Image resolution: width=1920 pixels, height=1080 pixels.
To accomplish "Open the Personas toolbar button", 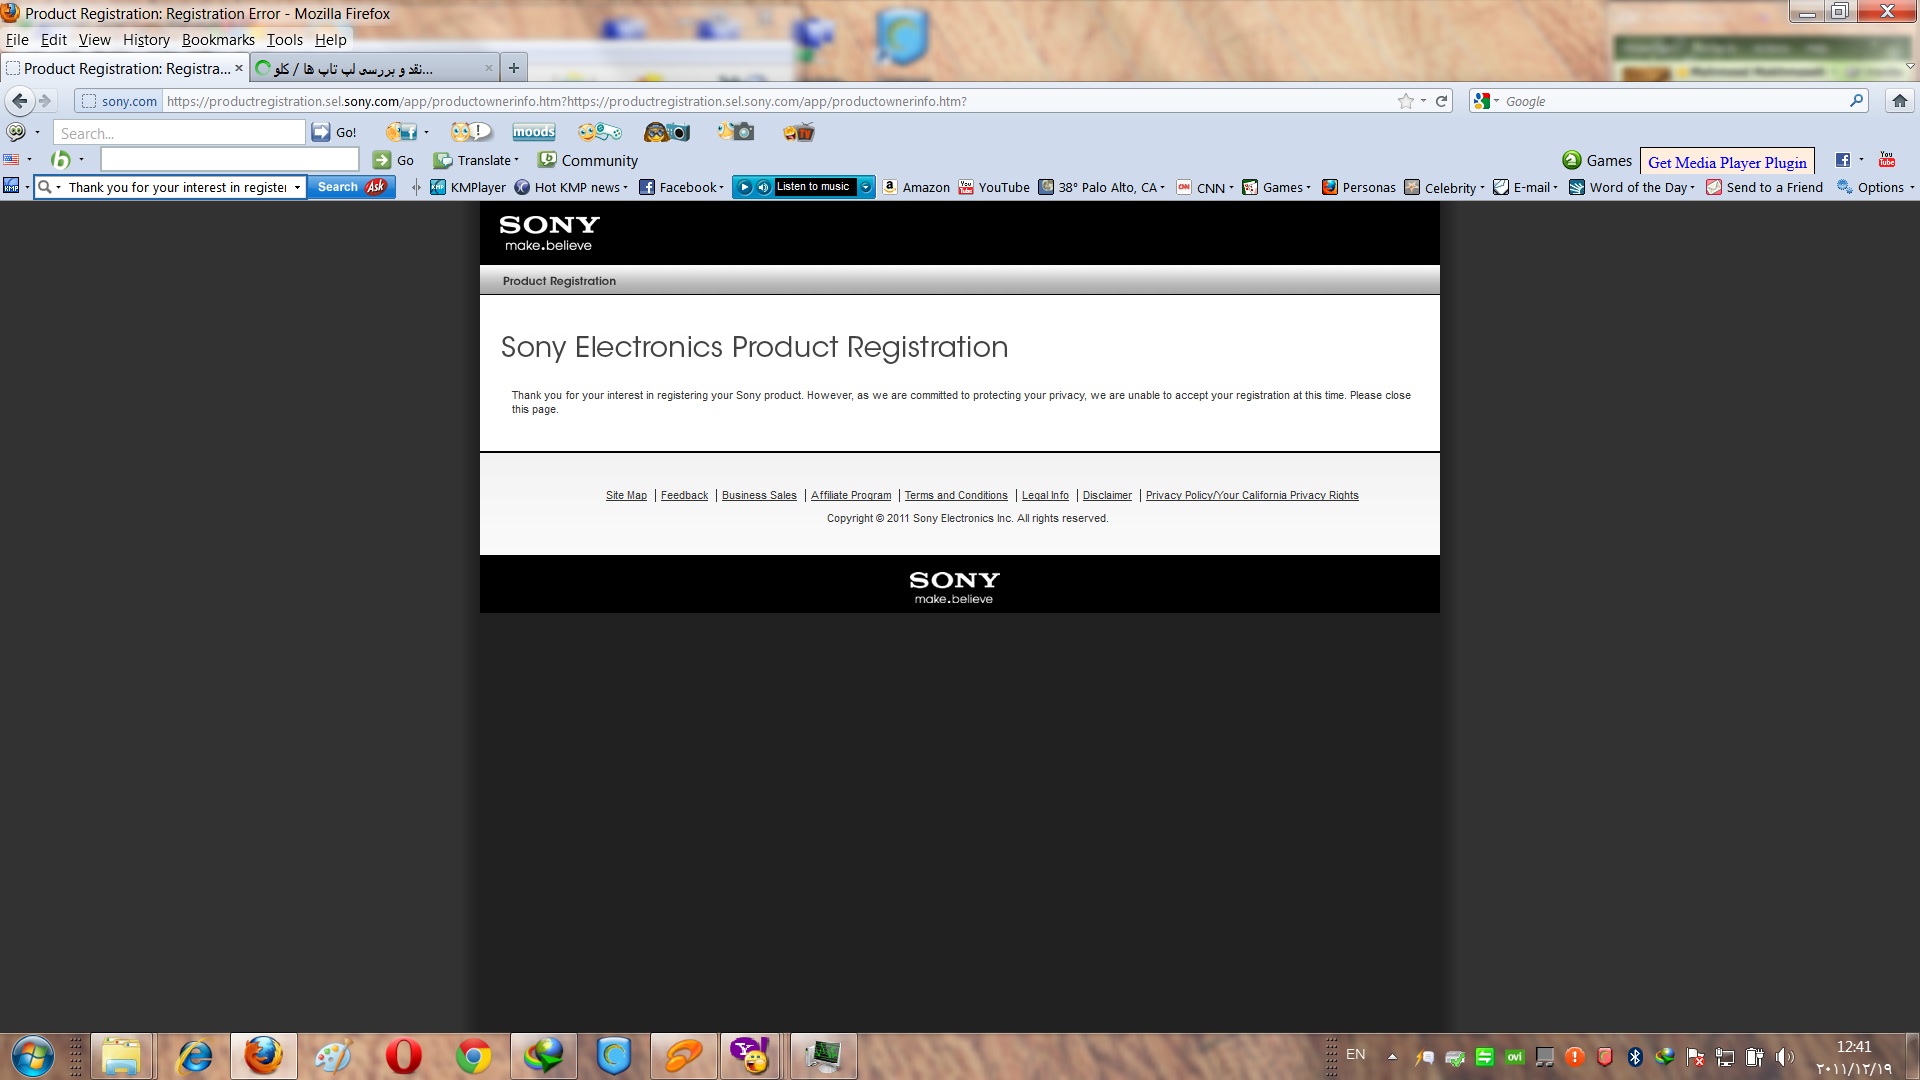I will [1358, 187].
